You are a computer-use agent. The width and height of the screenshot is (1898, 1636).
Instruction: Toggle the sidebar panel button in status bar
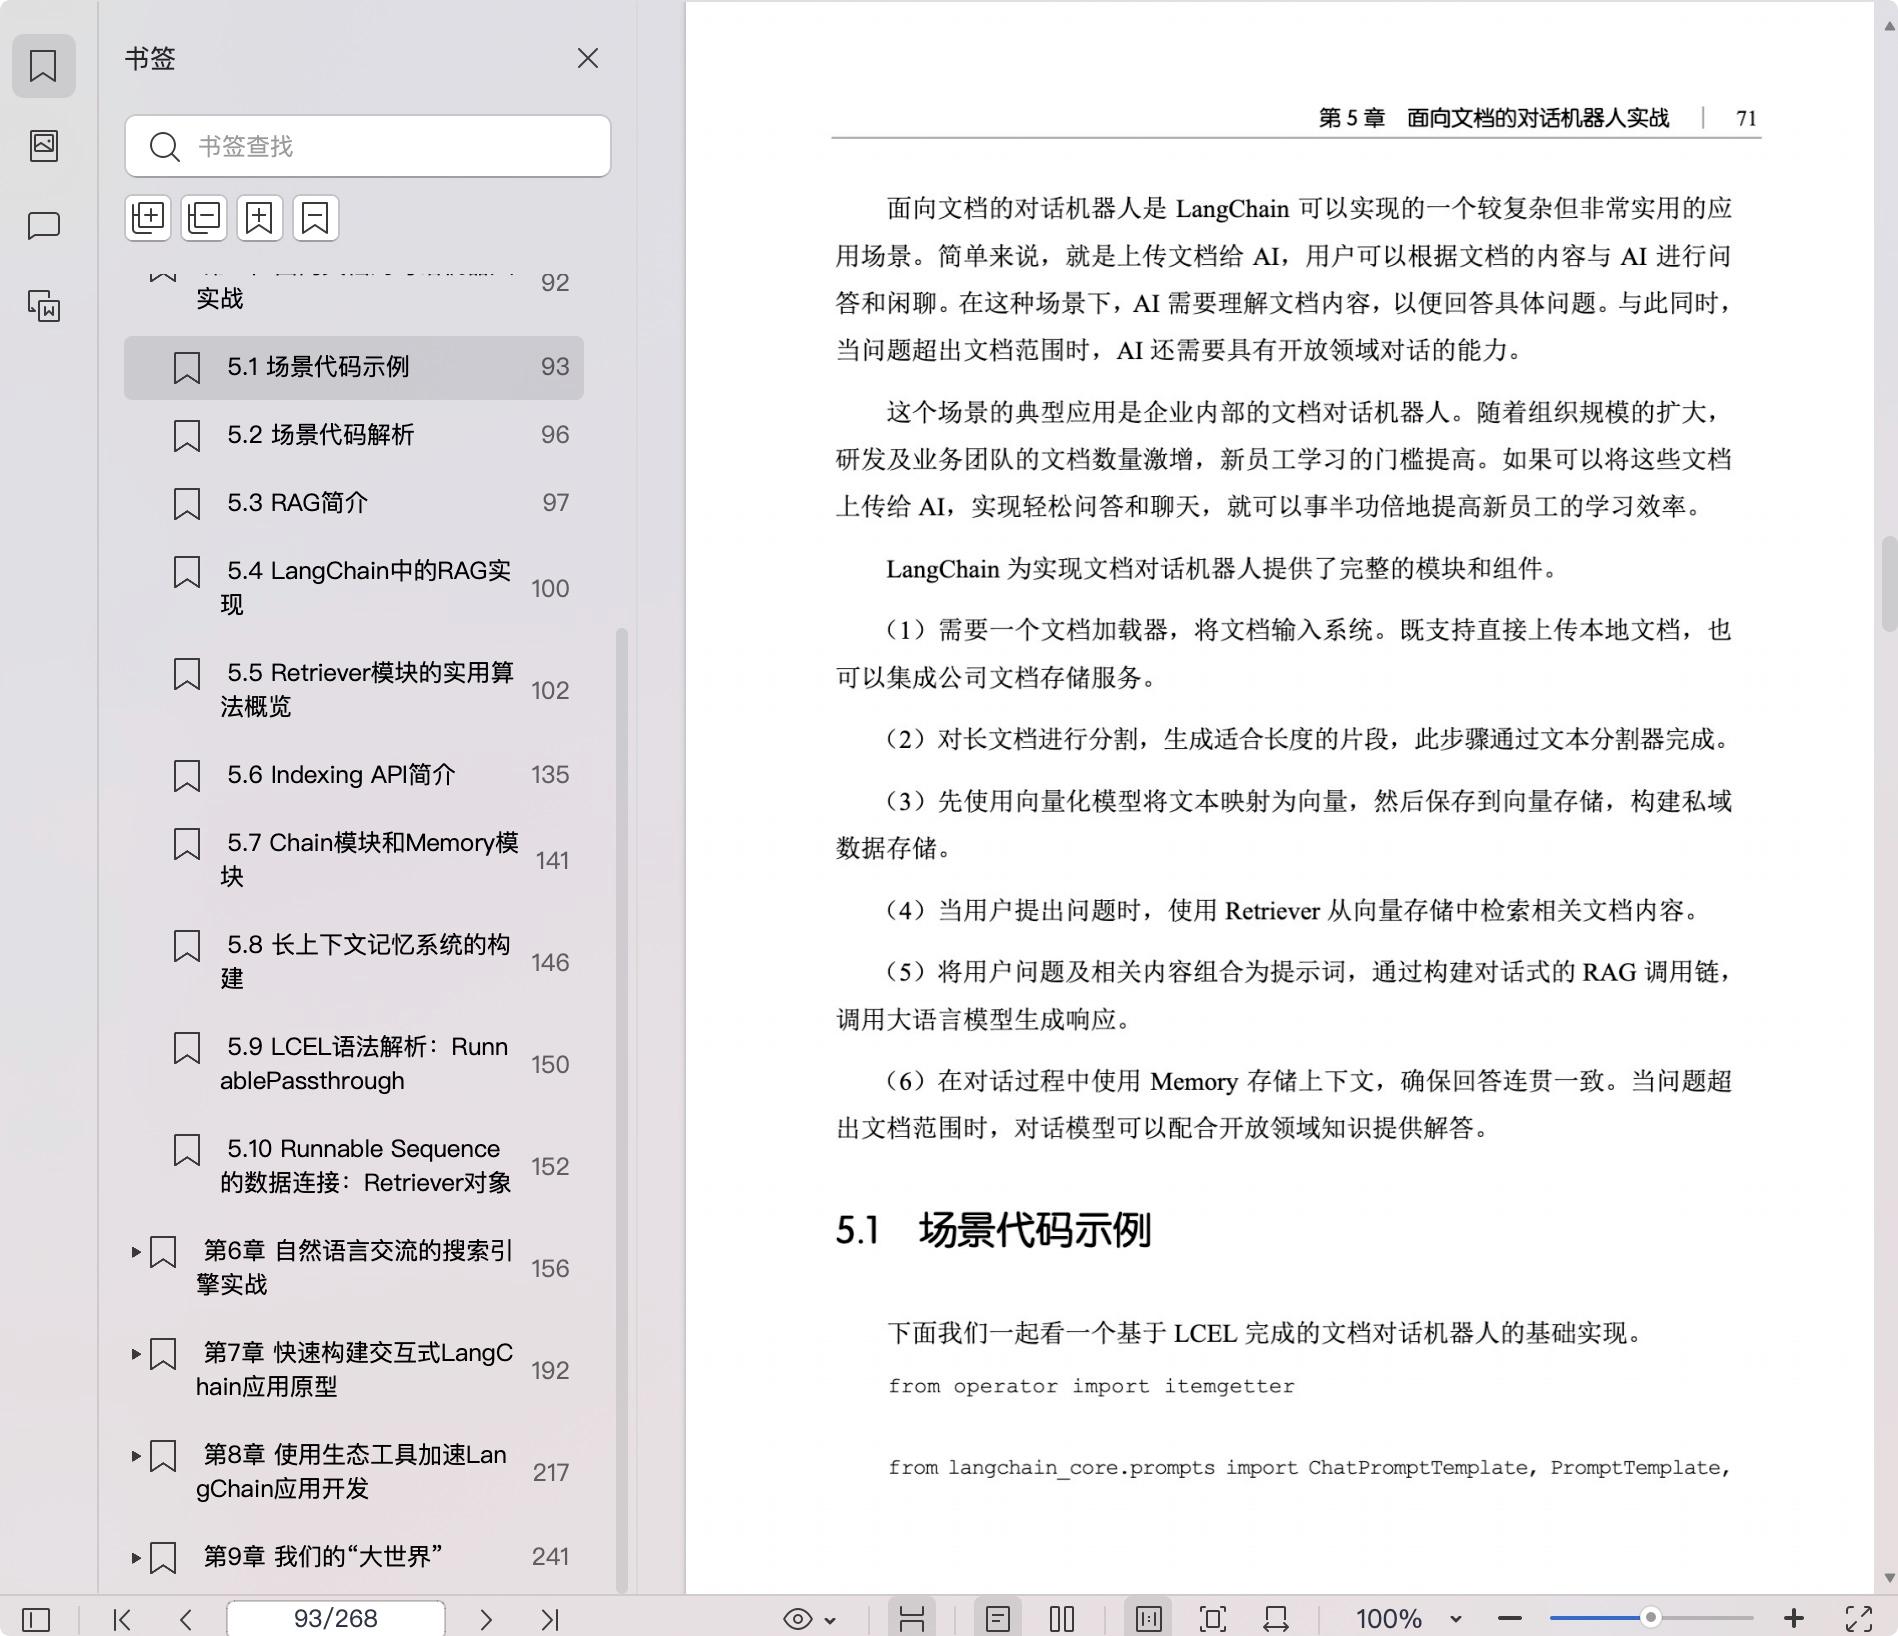click(36, 1619)
